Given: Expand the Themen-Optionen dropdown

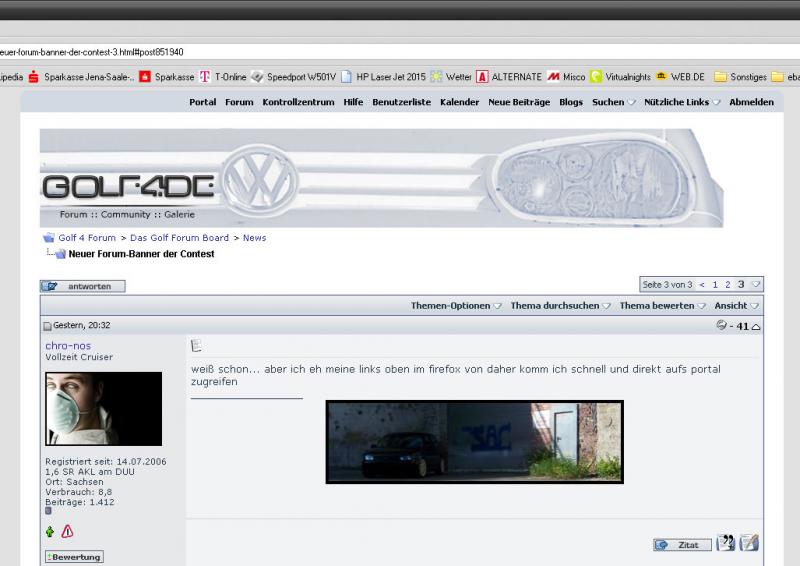Looking at the screenshot, I should point(456,306).
